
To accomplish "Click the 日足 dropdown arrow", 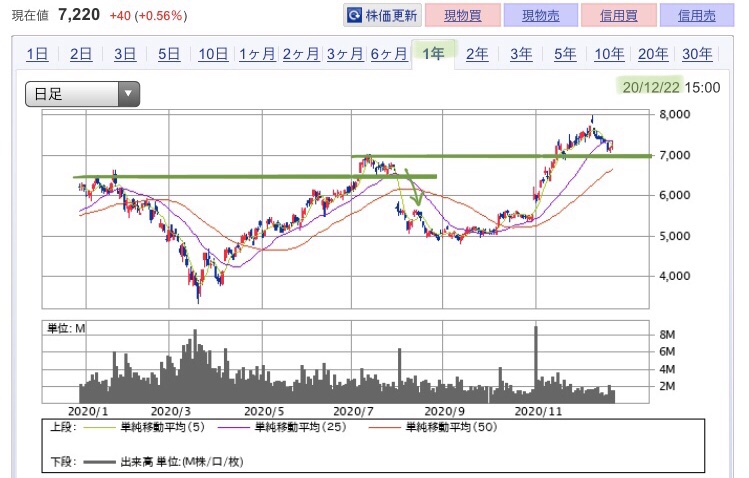I will pyautogui.click(x=128, y=94).
